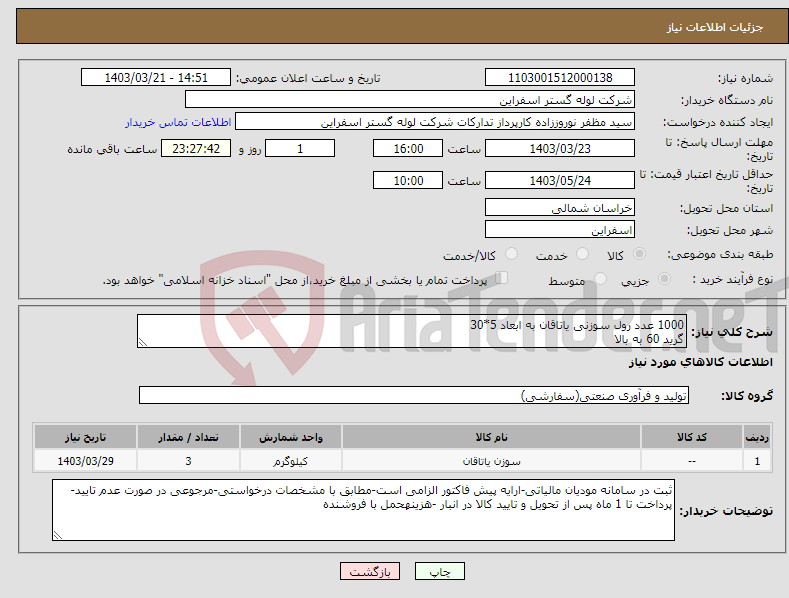The width and height of the screenshot is (789, 598).
Task: Click the buyer name field شرکت لوله گستر اسفراین
Action: pyautogui.click(x=410, y=100)
